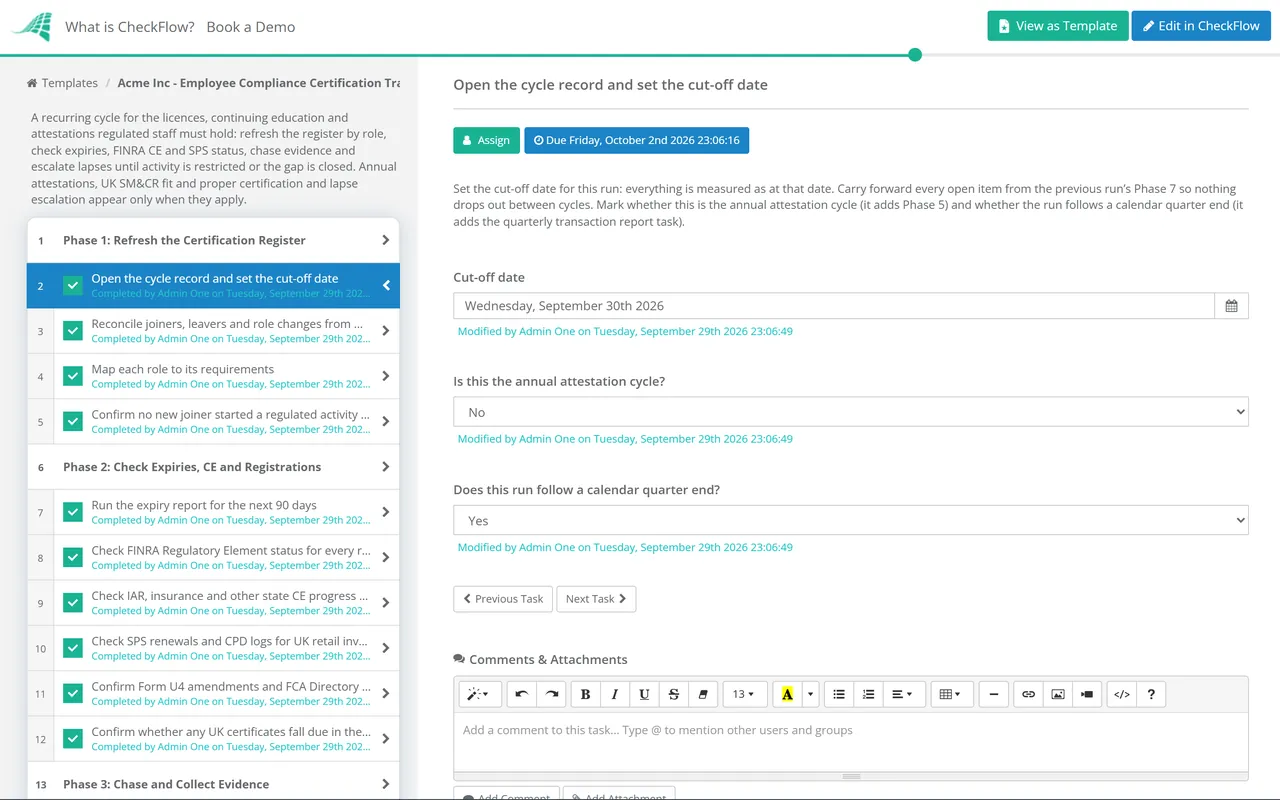Go to the Next Task
1280x800 pixels.
click(x=596, y=599)
